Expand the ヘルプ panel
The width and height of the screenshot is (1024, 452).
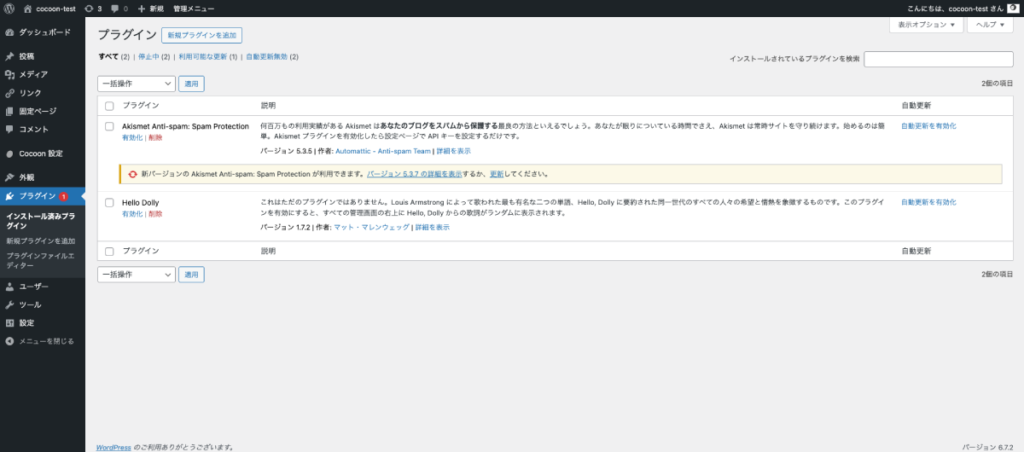pyautogui.click(x=990, y=25)
